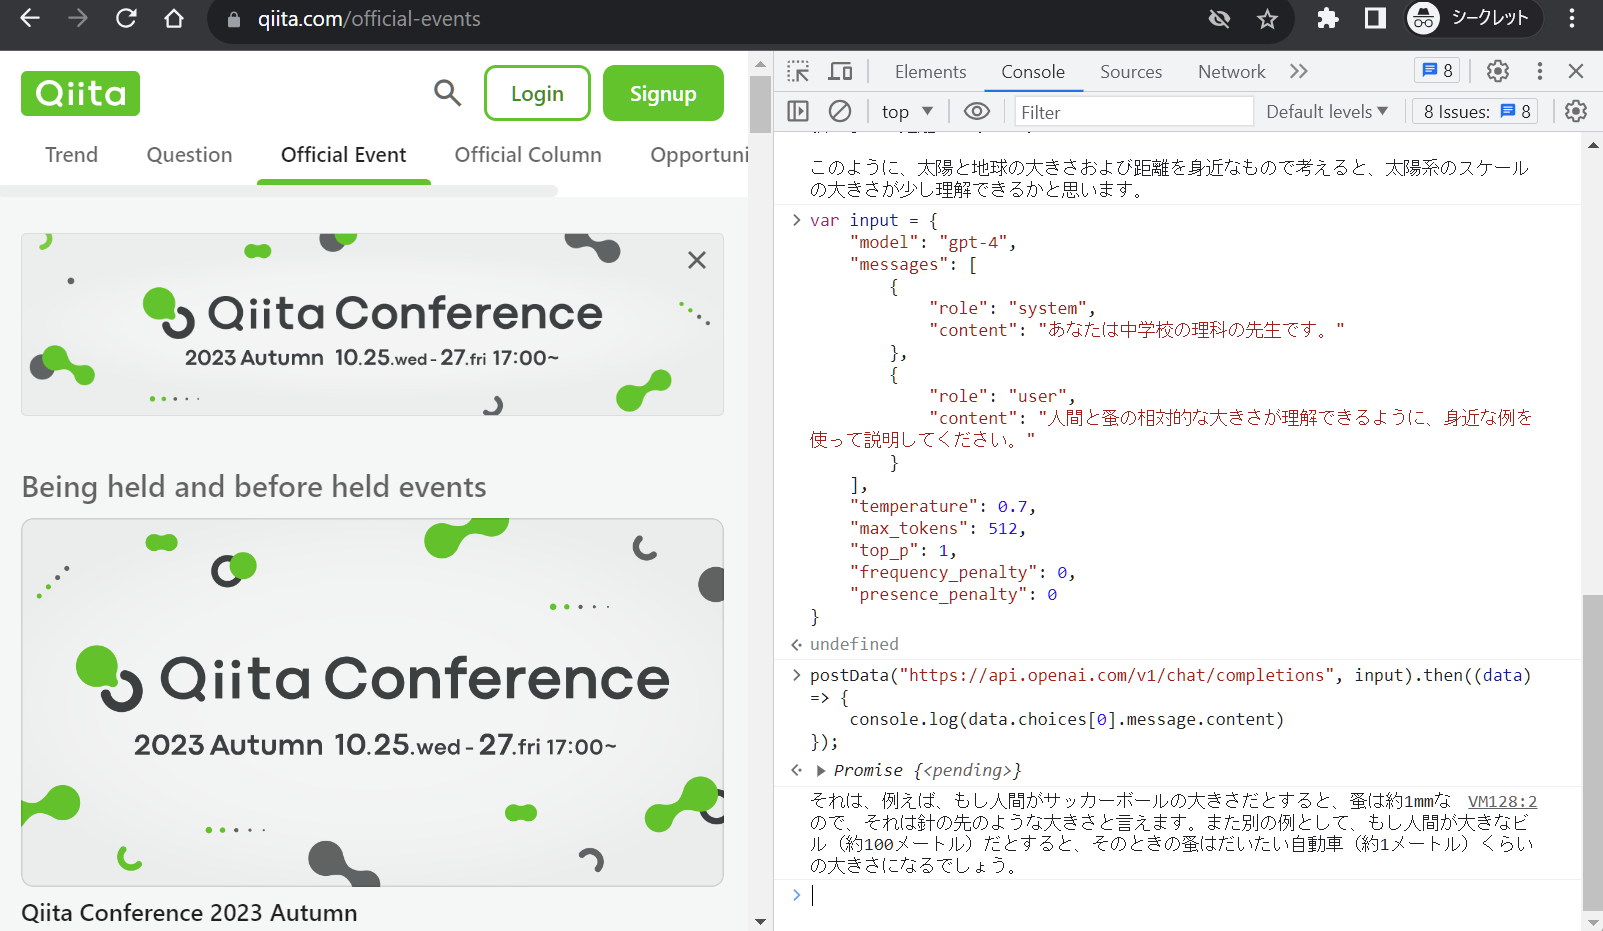Bookmark this page with the star icon
Image resolution: width=1603 pixels, height=931 pixels.
[x=1267, y=19]
